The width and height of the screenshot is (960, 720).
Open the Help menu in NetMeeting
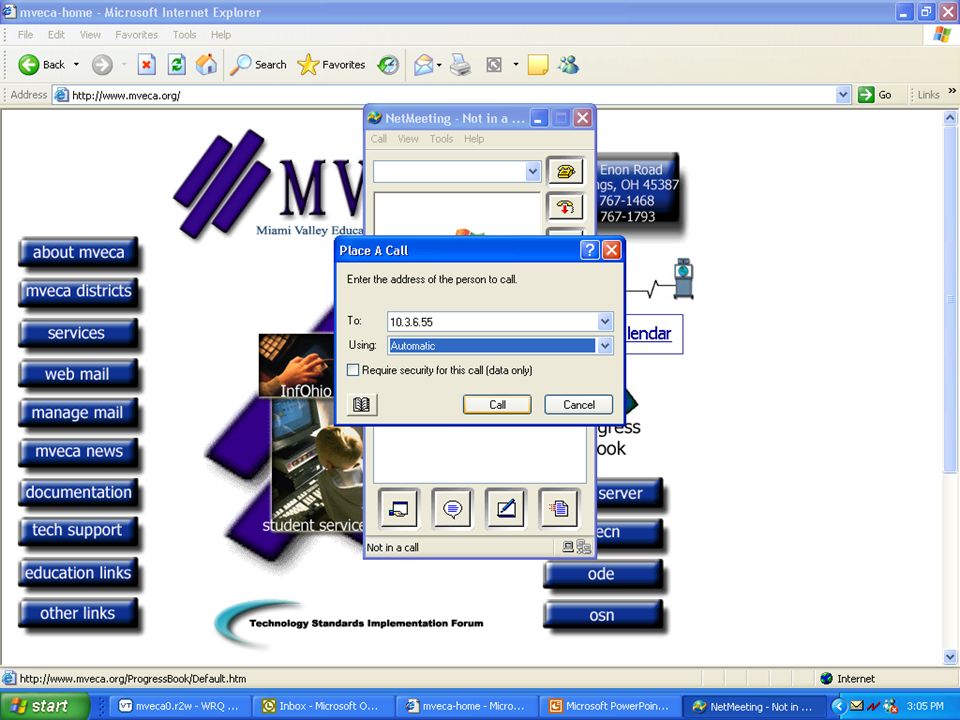click(x=474, y=139)
